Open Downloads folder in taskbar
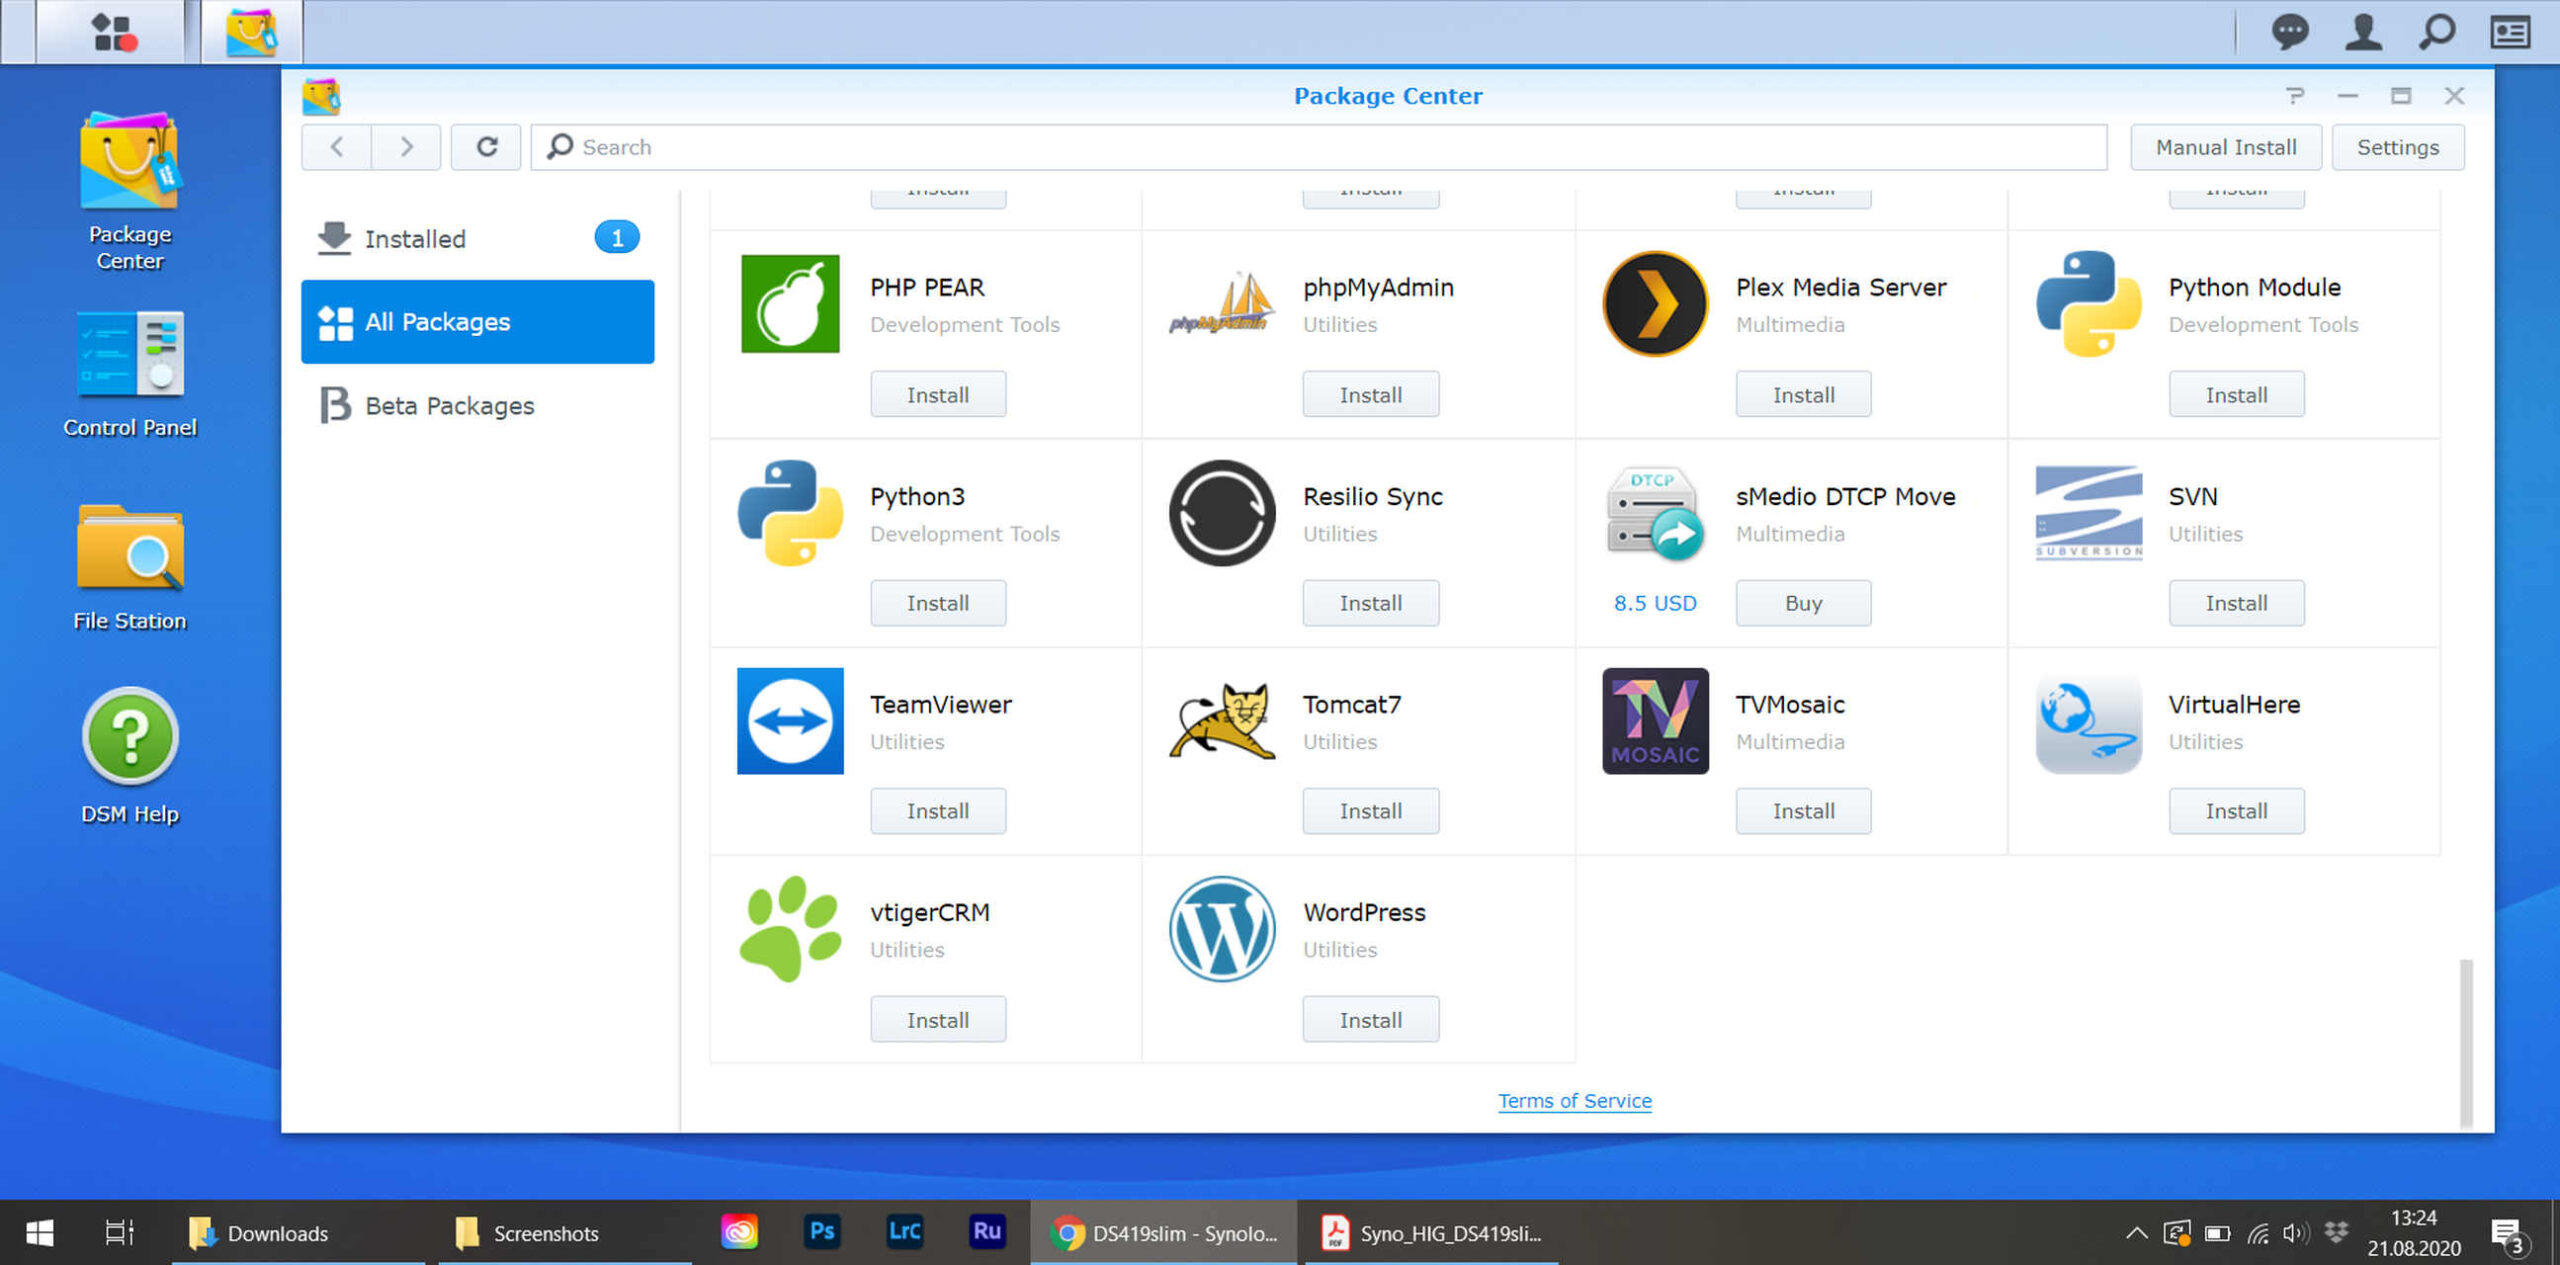 tap(298, 1233)
